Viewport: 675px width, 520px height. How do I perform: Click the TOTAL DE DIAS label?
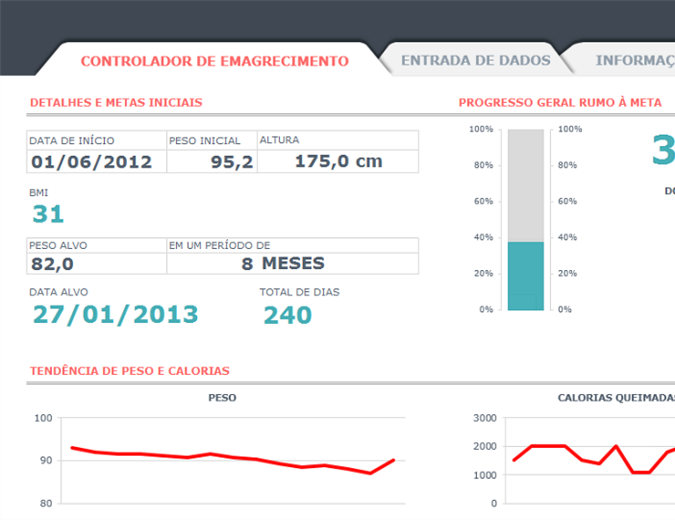(x=300, y=292)
